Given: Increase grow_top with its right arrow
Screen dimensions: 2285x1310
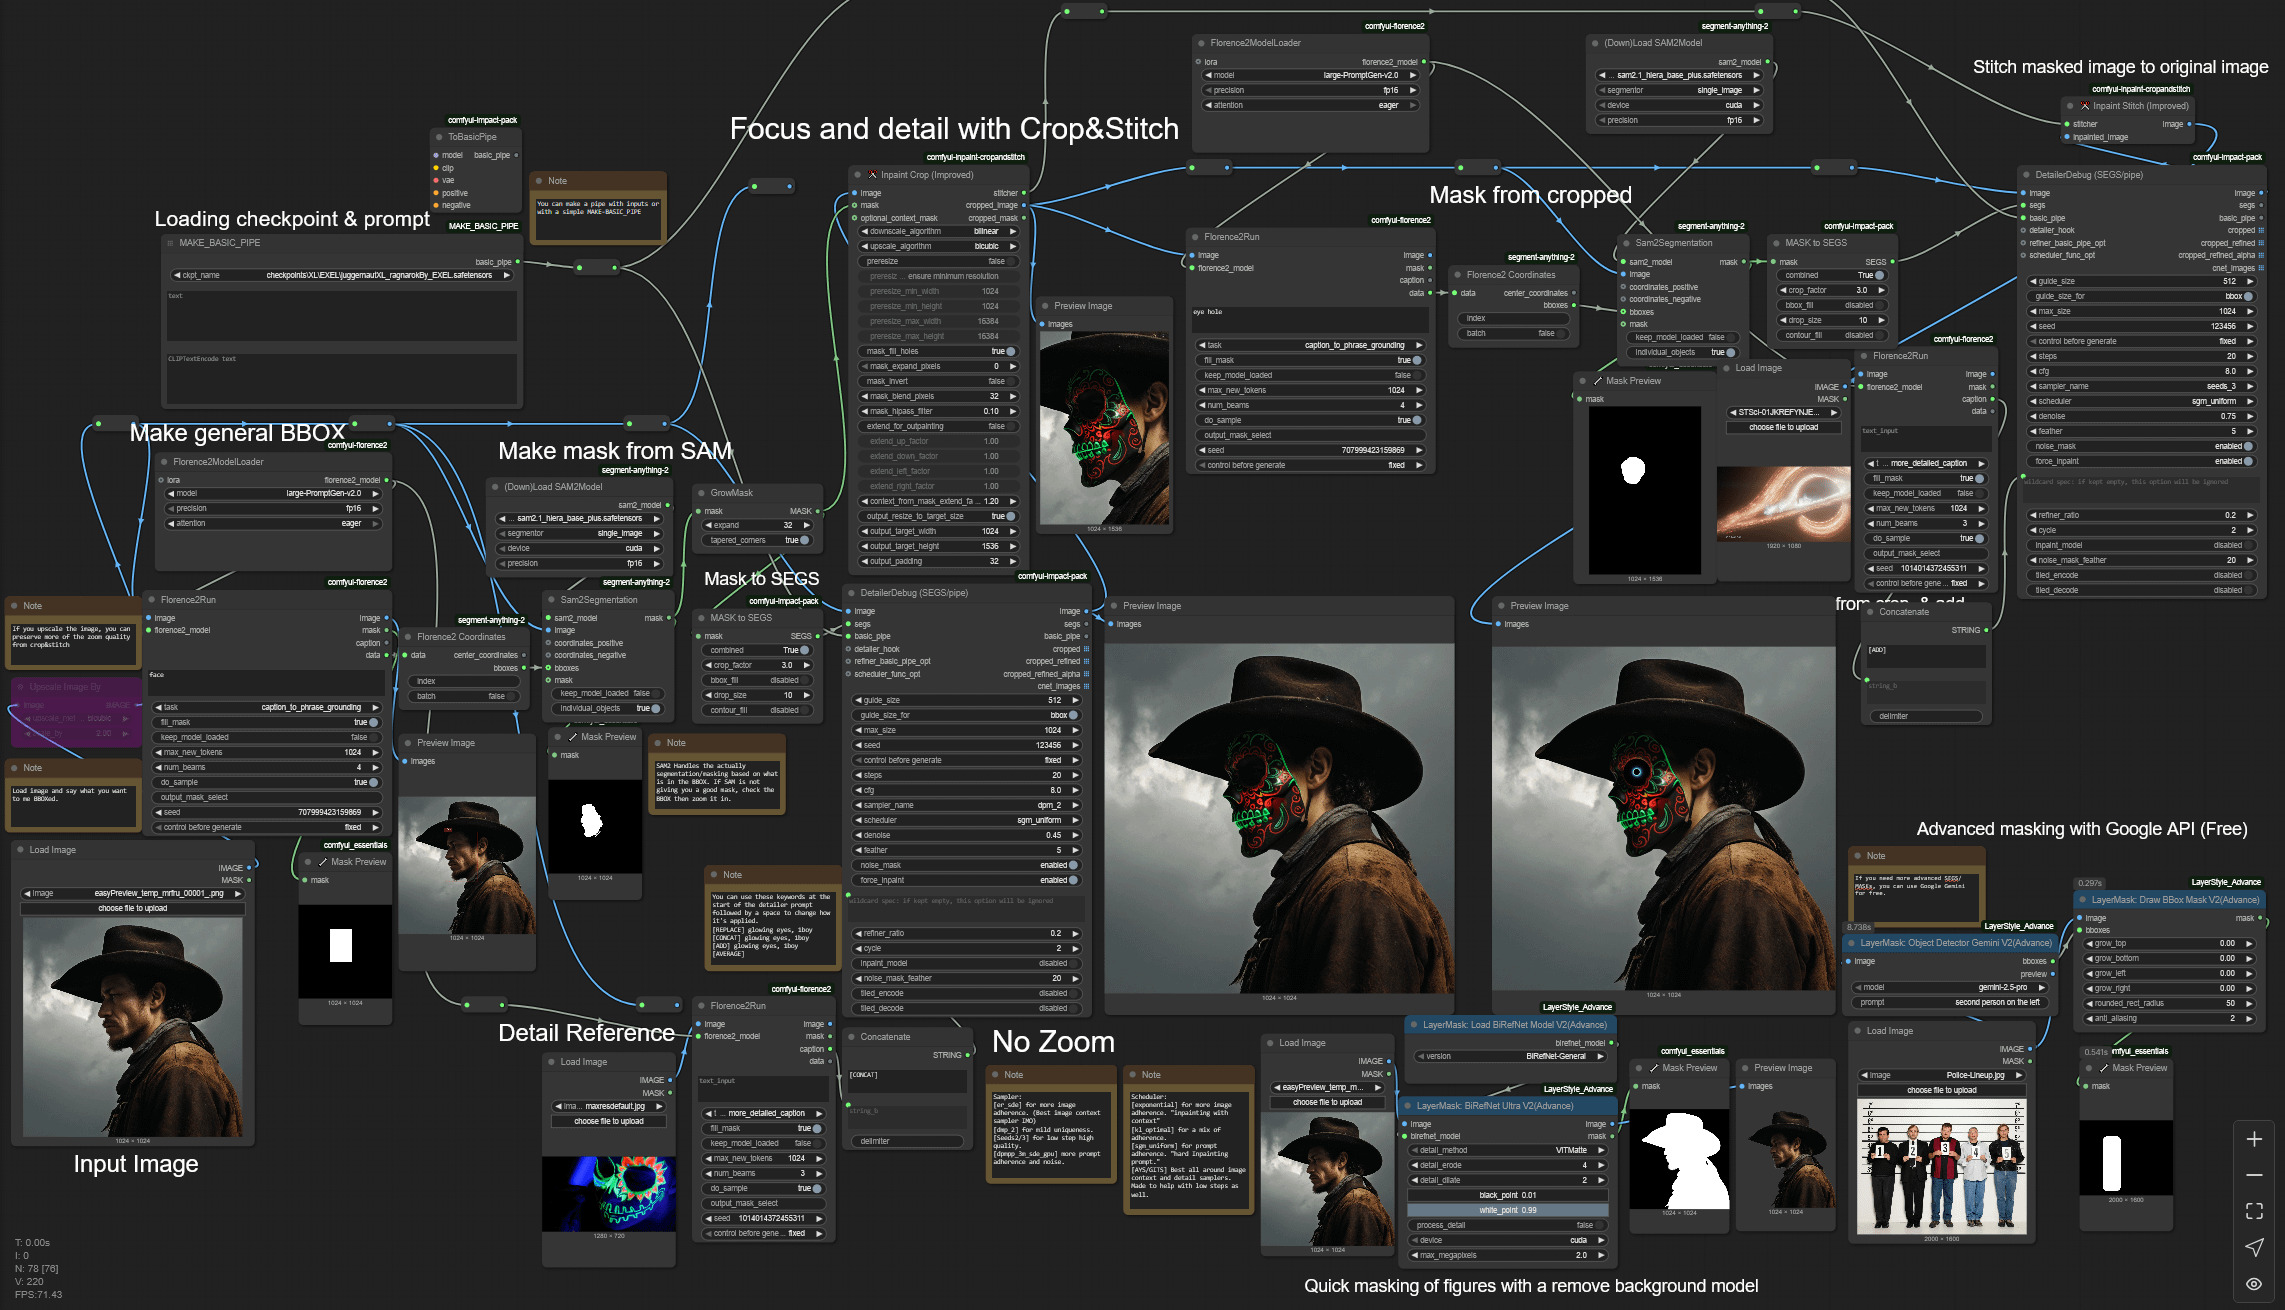Looking at the screenshot, I should click(x=2249, y=944).
